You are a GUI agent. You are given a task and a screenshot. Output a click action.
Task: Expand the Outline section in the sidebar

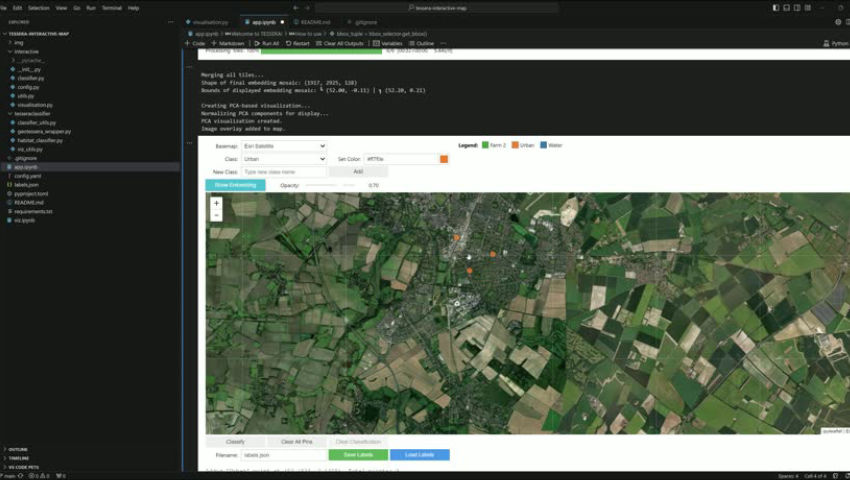tap(17, 450)
